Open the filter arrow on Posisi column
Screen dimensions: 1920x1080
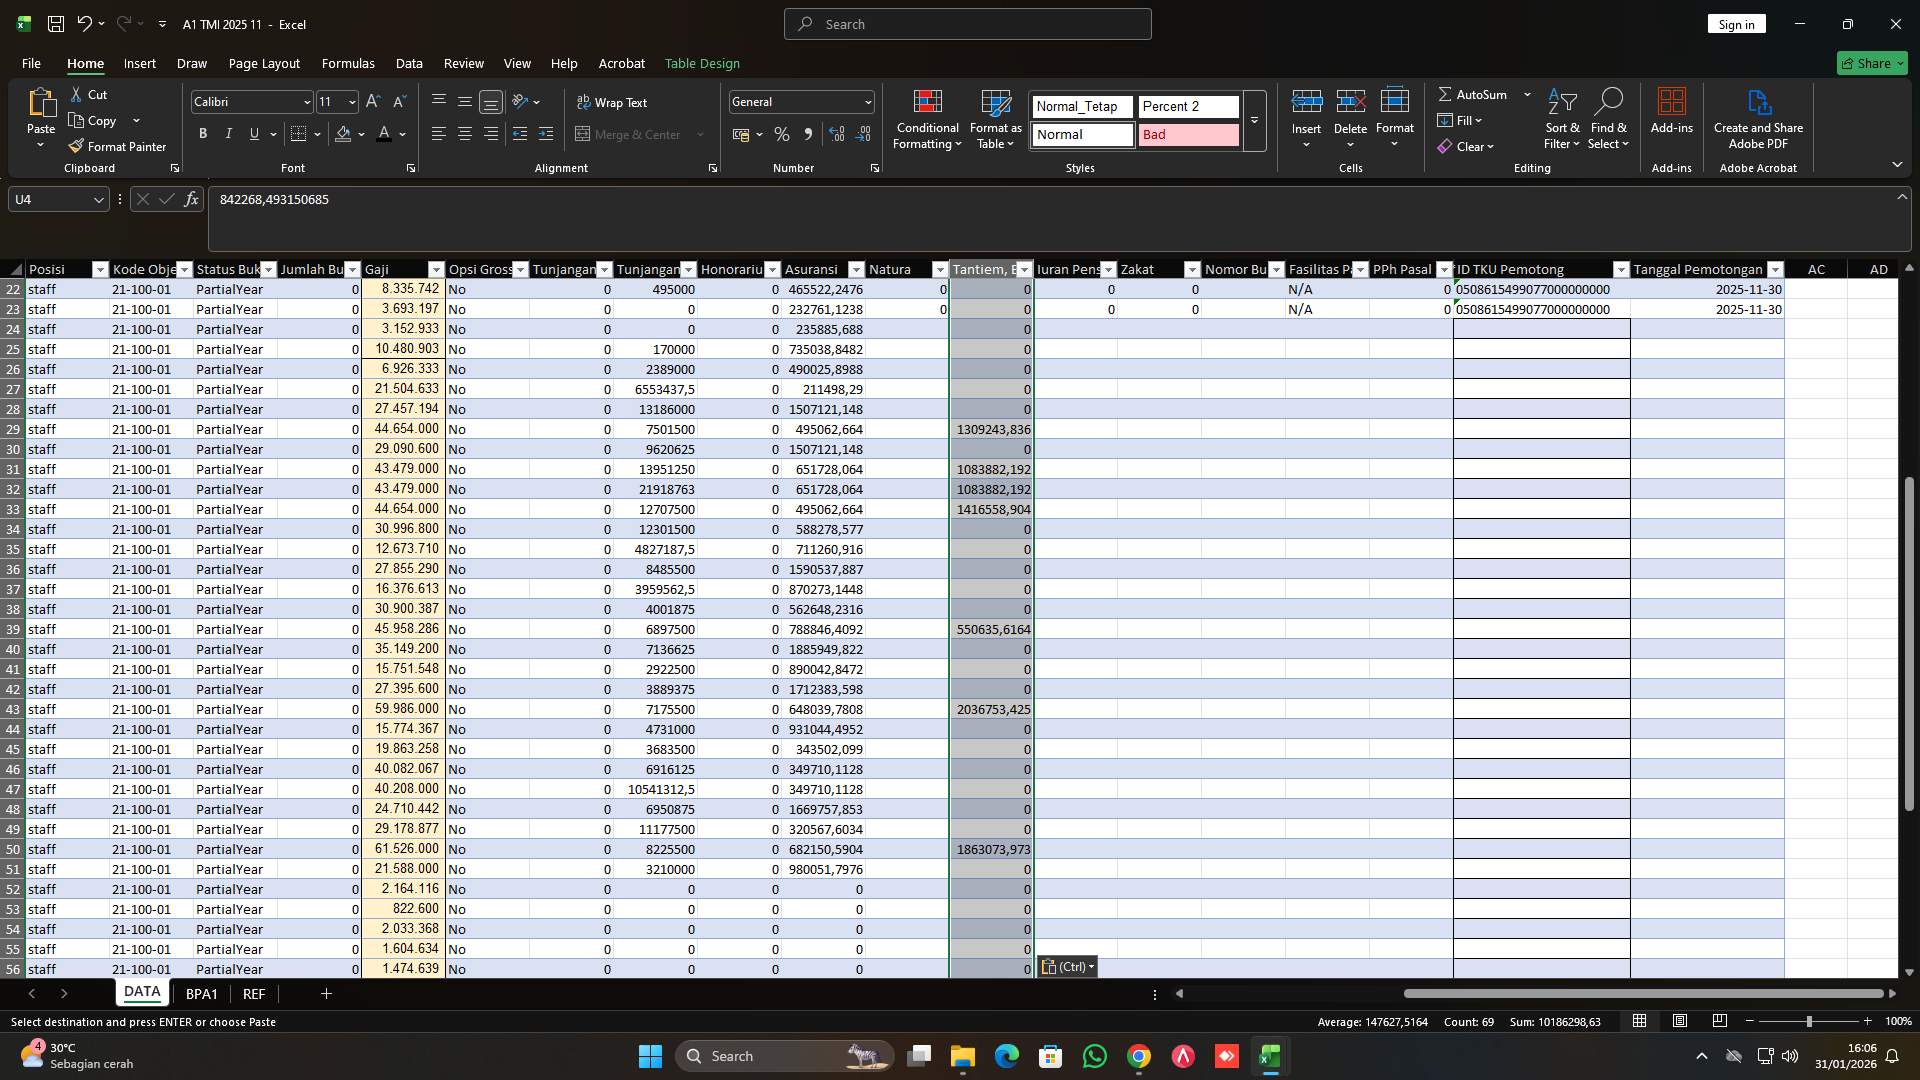[99, 269]
